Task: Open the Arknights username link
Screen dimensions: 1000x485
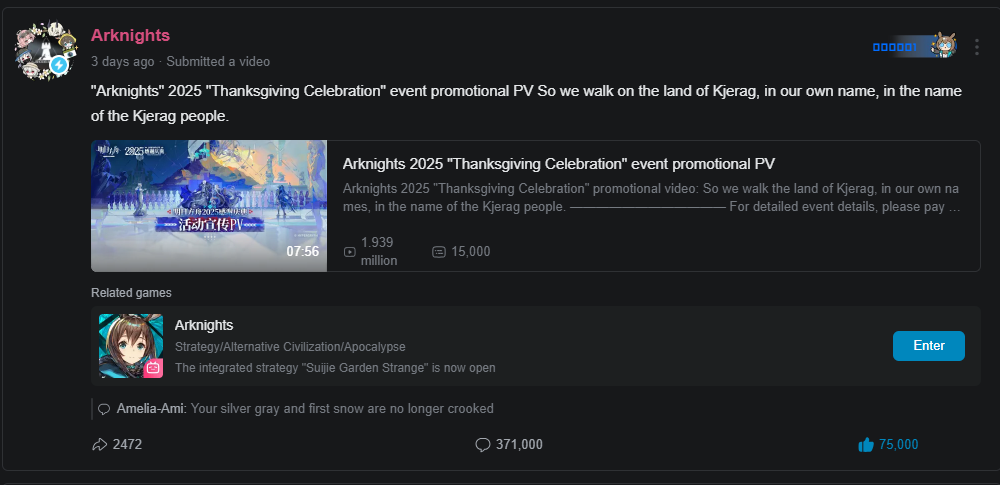Action: (x=130, y=36)
